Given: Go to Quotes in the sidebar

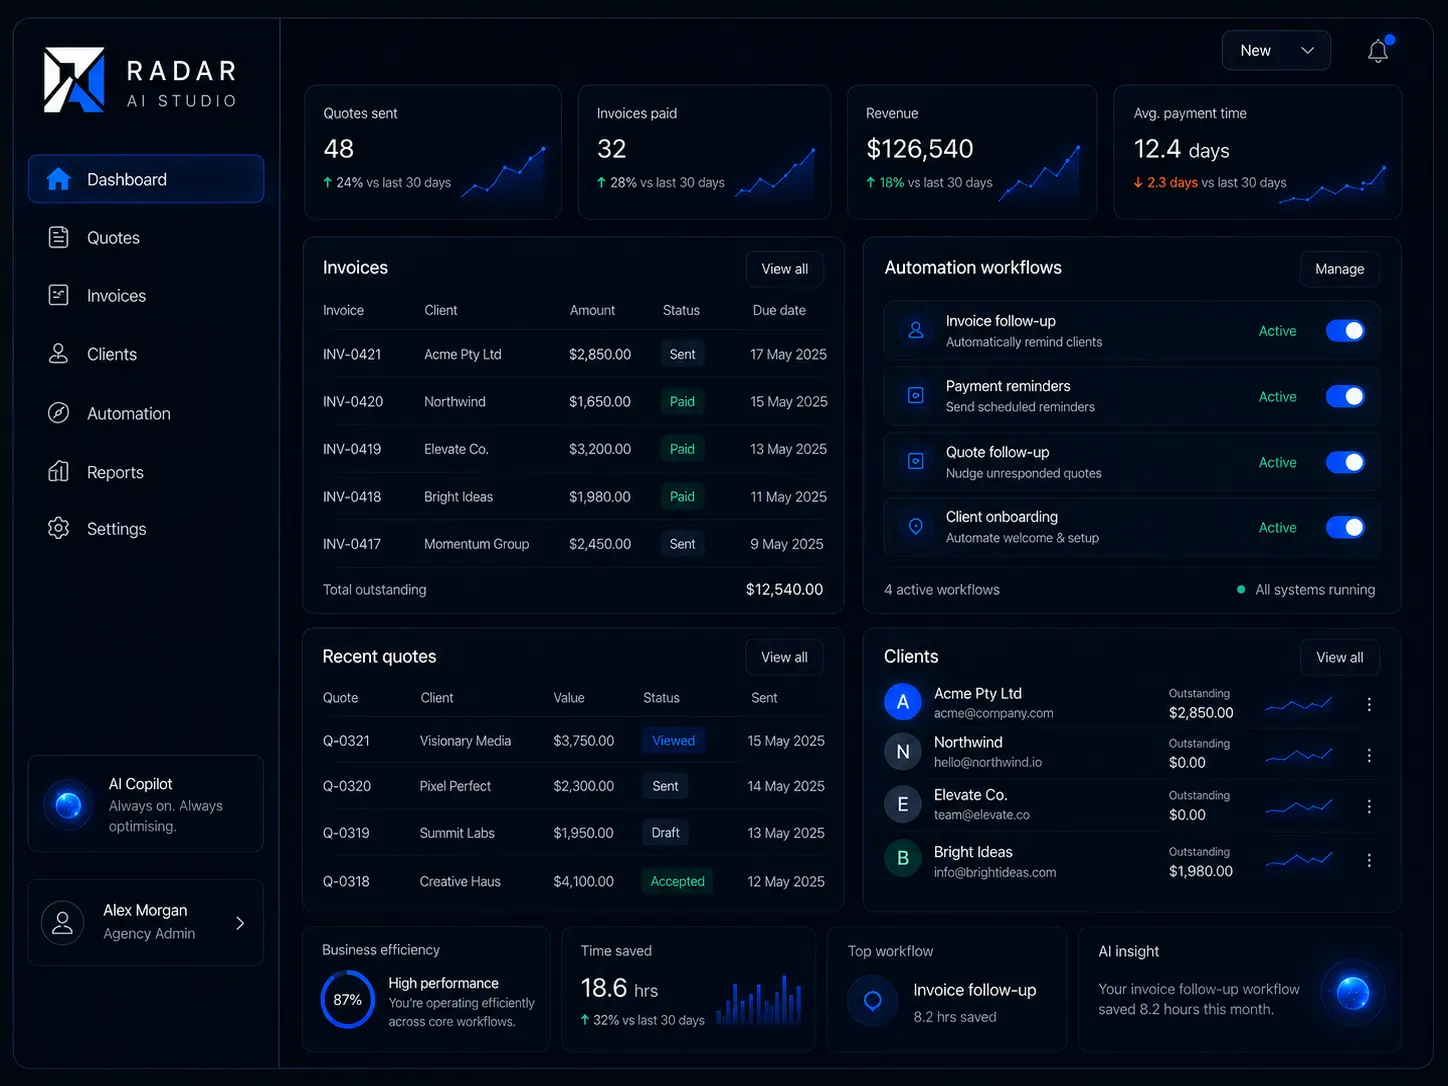Looking at the screenshot, I should pos(146,238).
